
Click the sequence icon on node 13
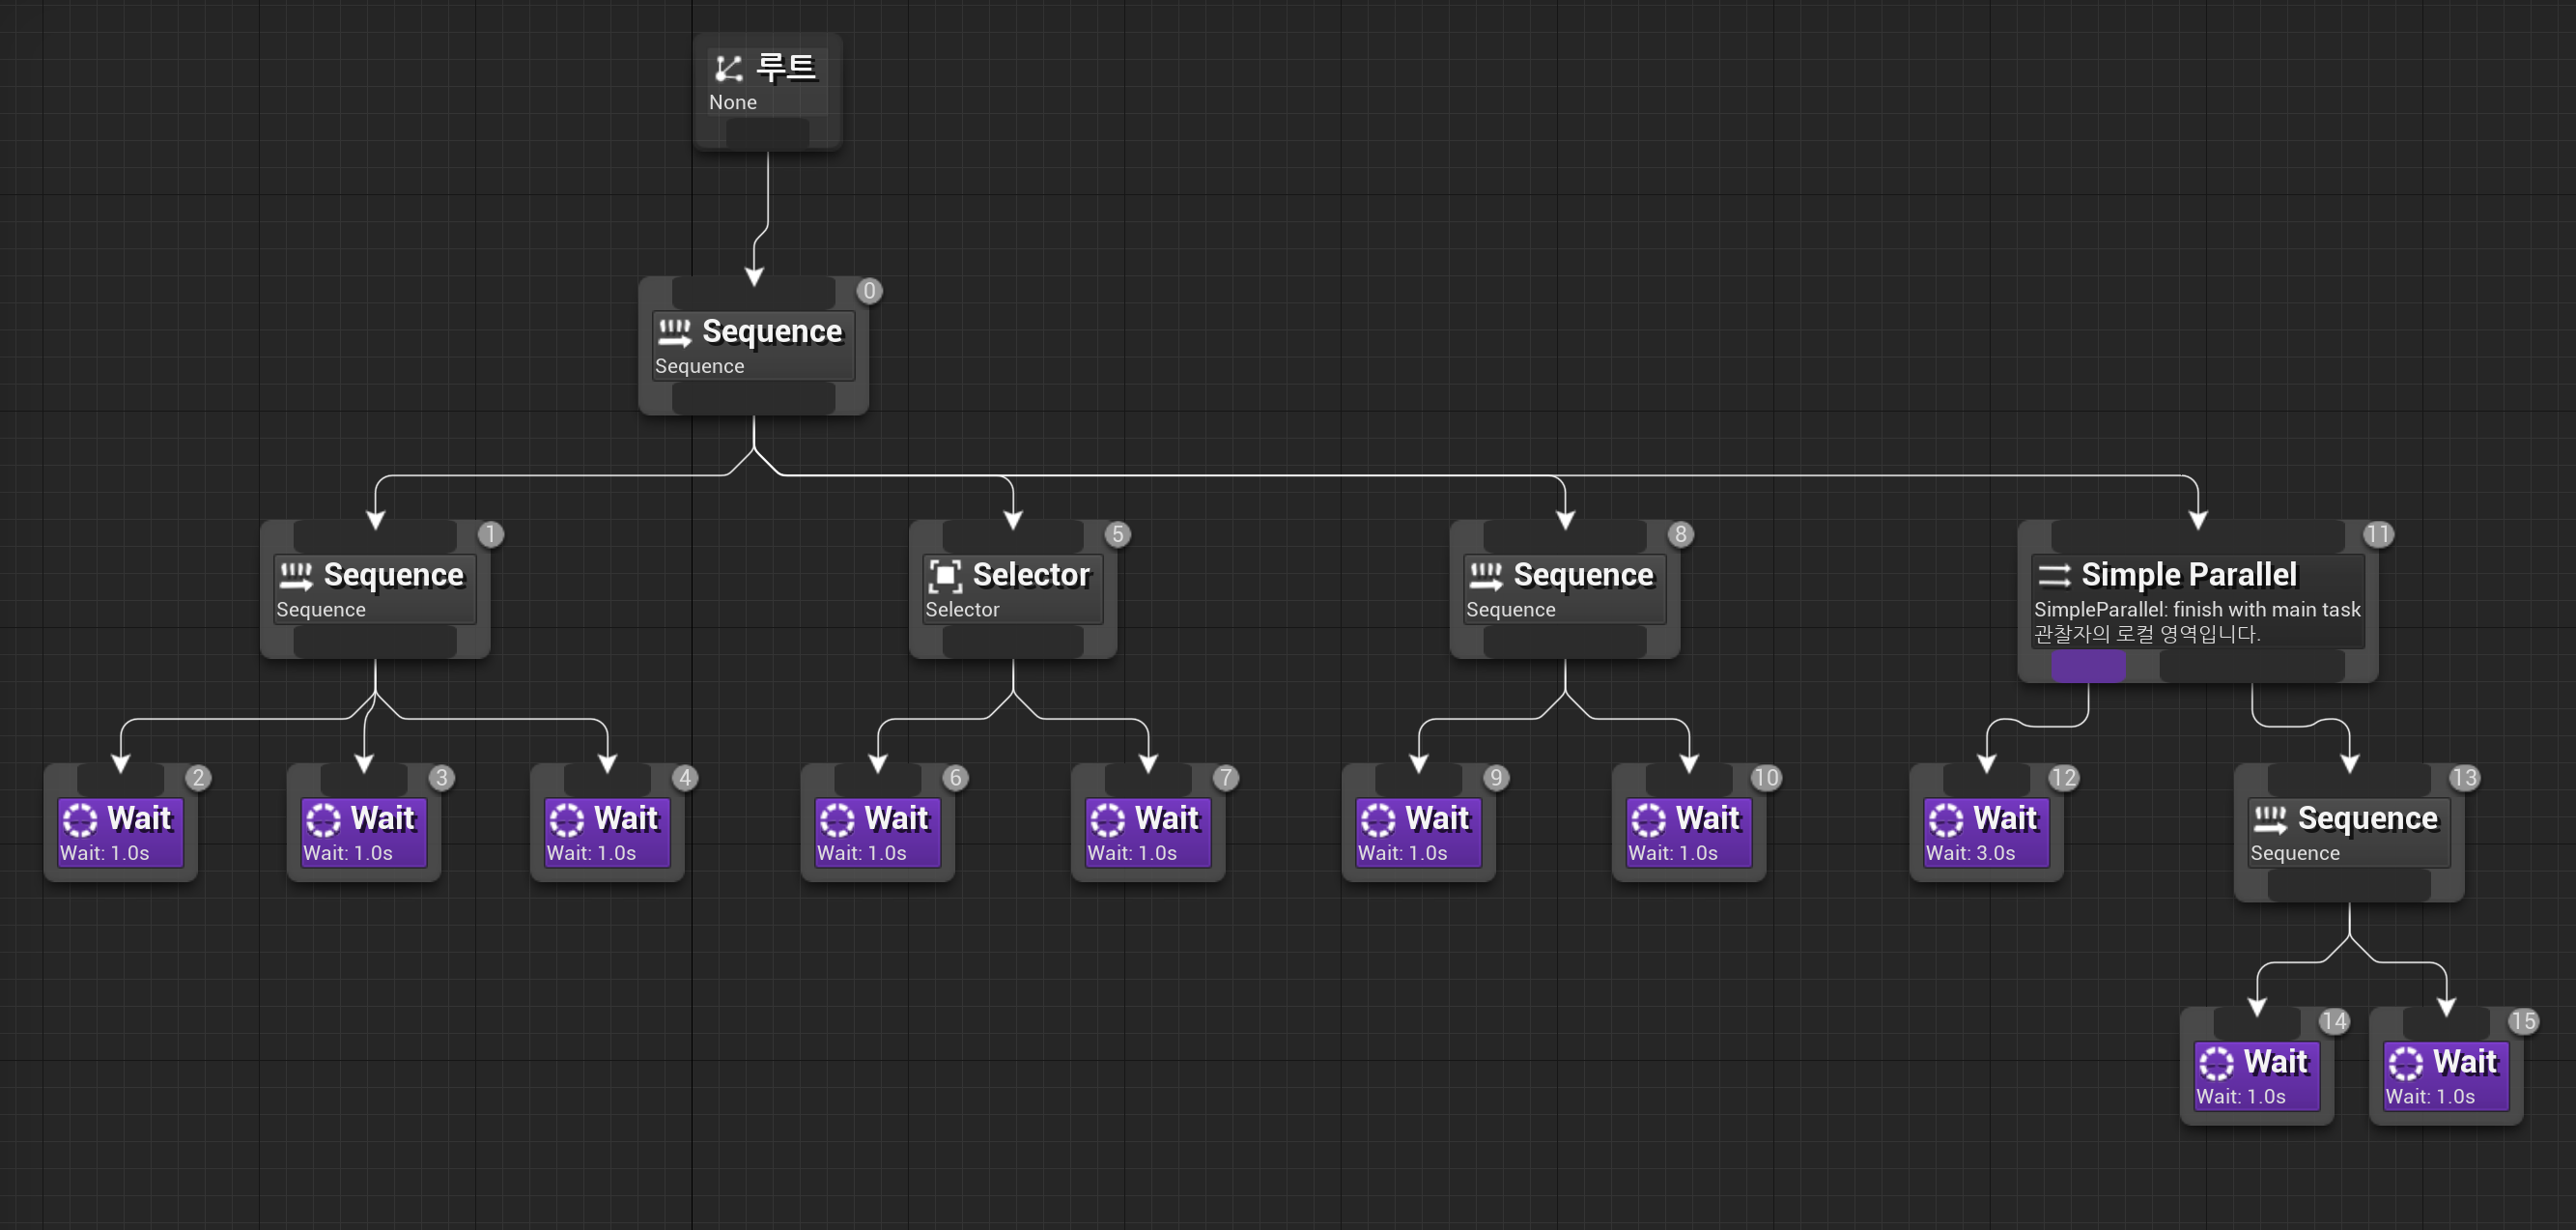pos(2269,820)
